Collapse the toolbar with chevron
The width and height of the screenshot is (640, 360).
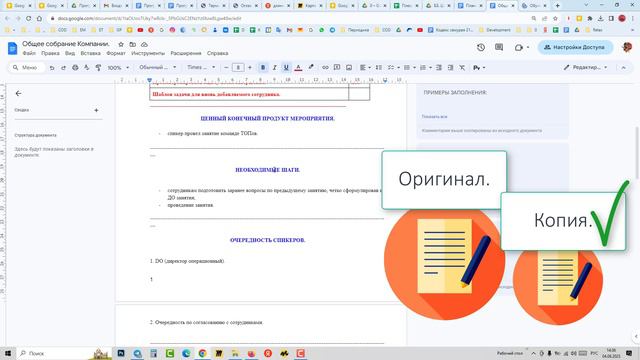click(623, 68)
